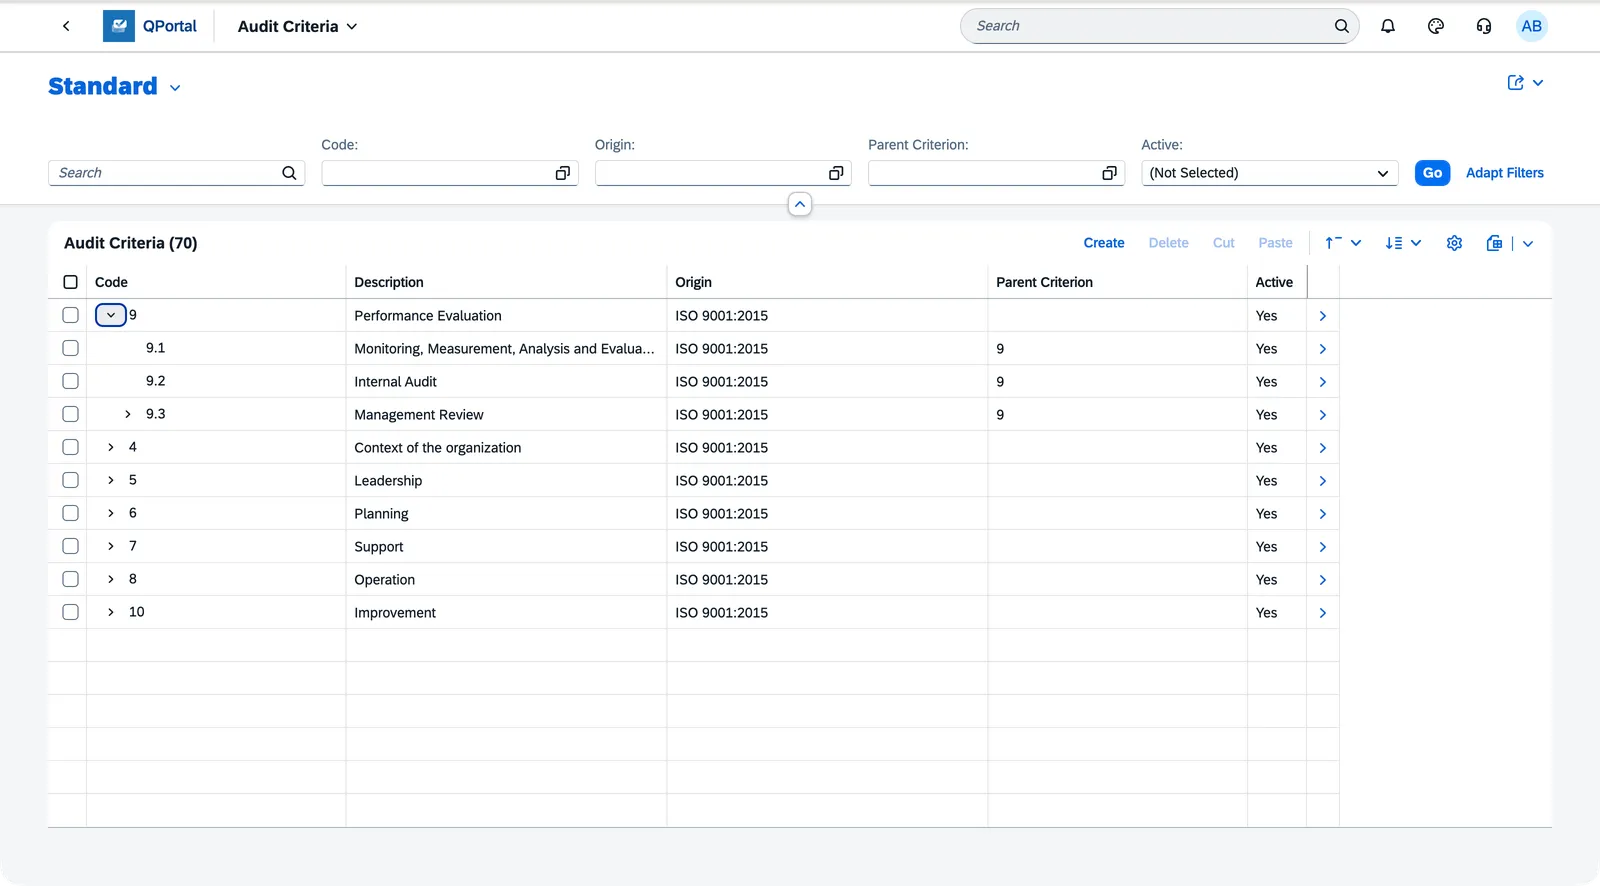Select the checkbox for row 9.3
This screenshot has width=1600, height=886.
(70, 414)
